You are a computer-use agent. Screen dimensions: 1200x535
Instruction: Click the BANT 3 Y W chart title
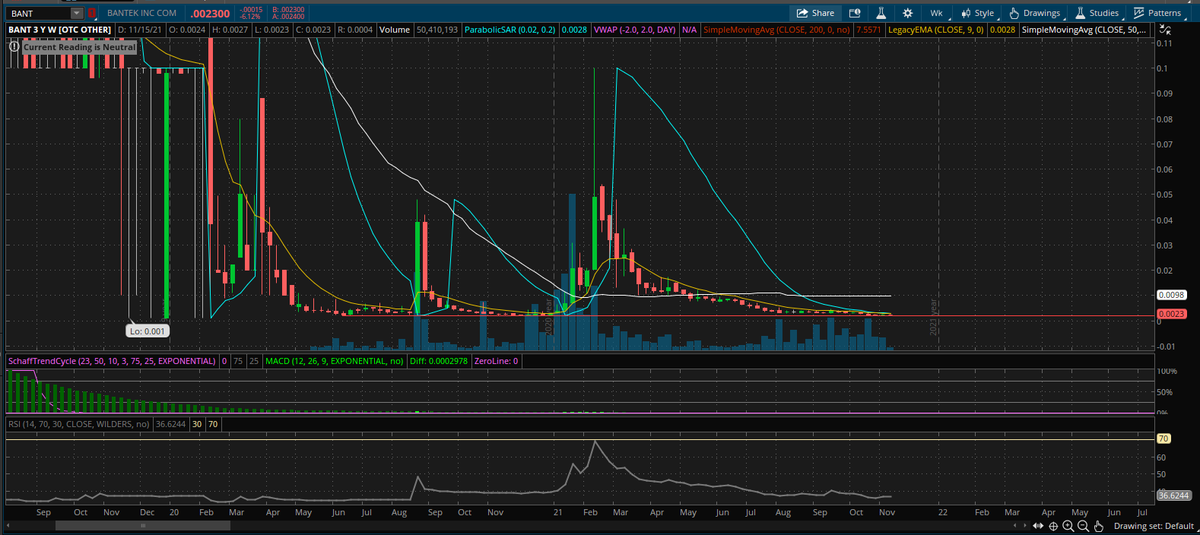pyautogui.click(x=60, y=31)
